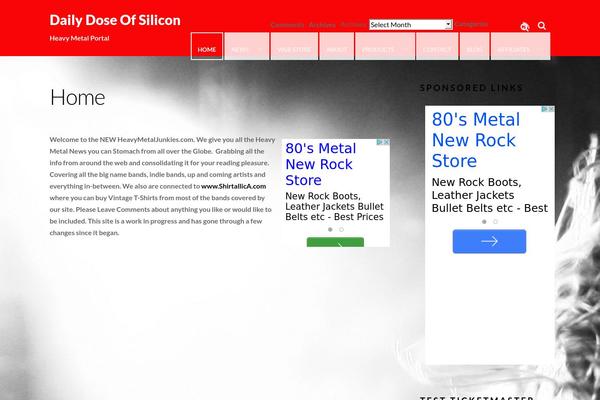Click the SPONSORED LINKS heading
The image size is (600, 400).
(x=471, y=88)
